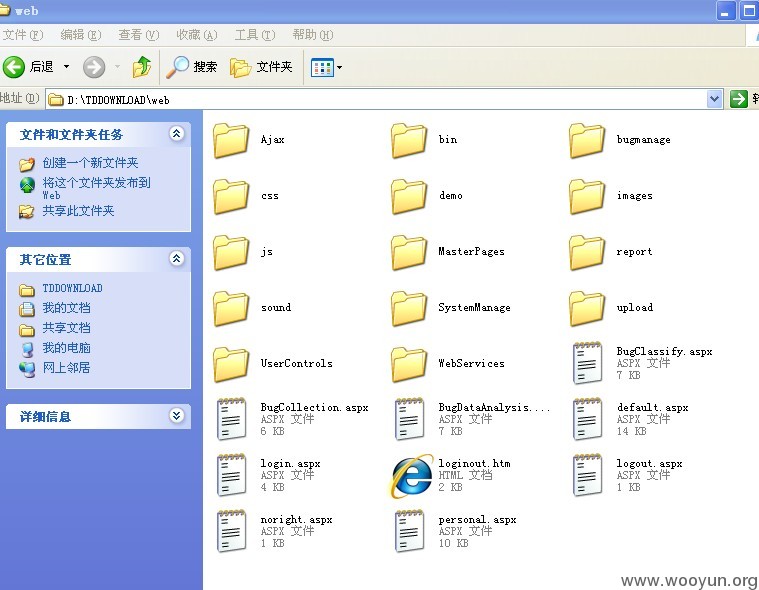The width and height of the screenshot is (759, 590).
Task: Select the images folder icon
Action: tap(587, 197)
